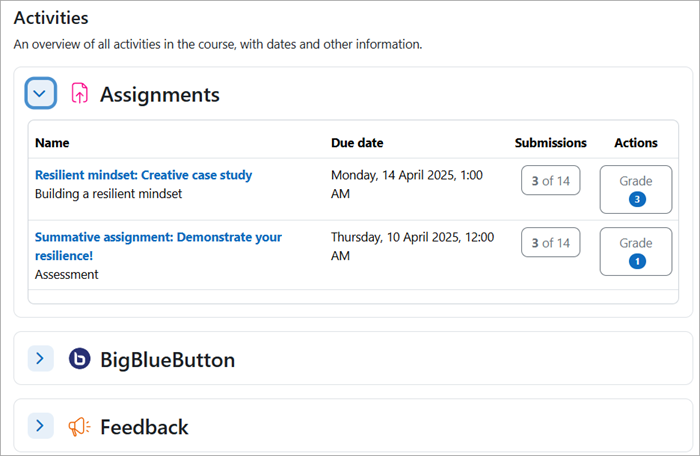Grade the Creative case study assignment
Screen dimensions: 700x456
[636, 189]
